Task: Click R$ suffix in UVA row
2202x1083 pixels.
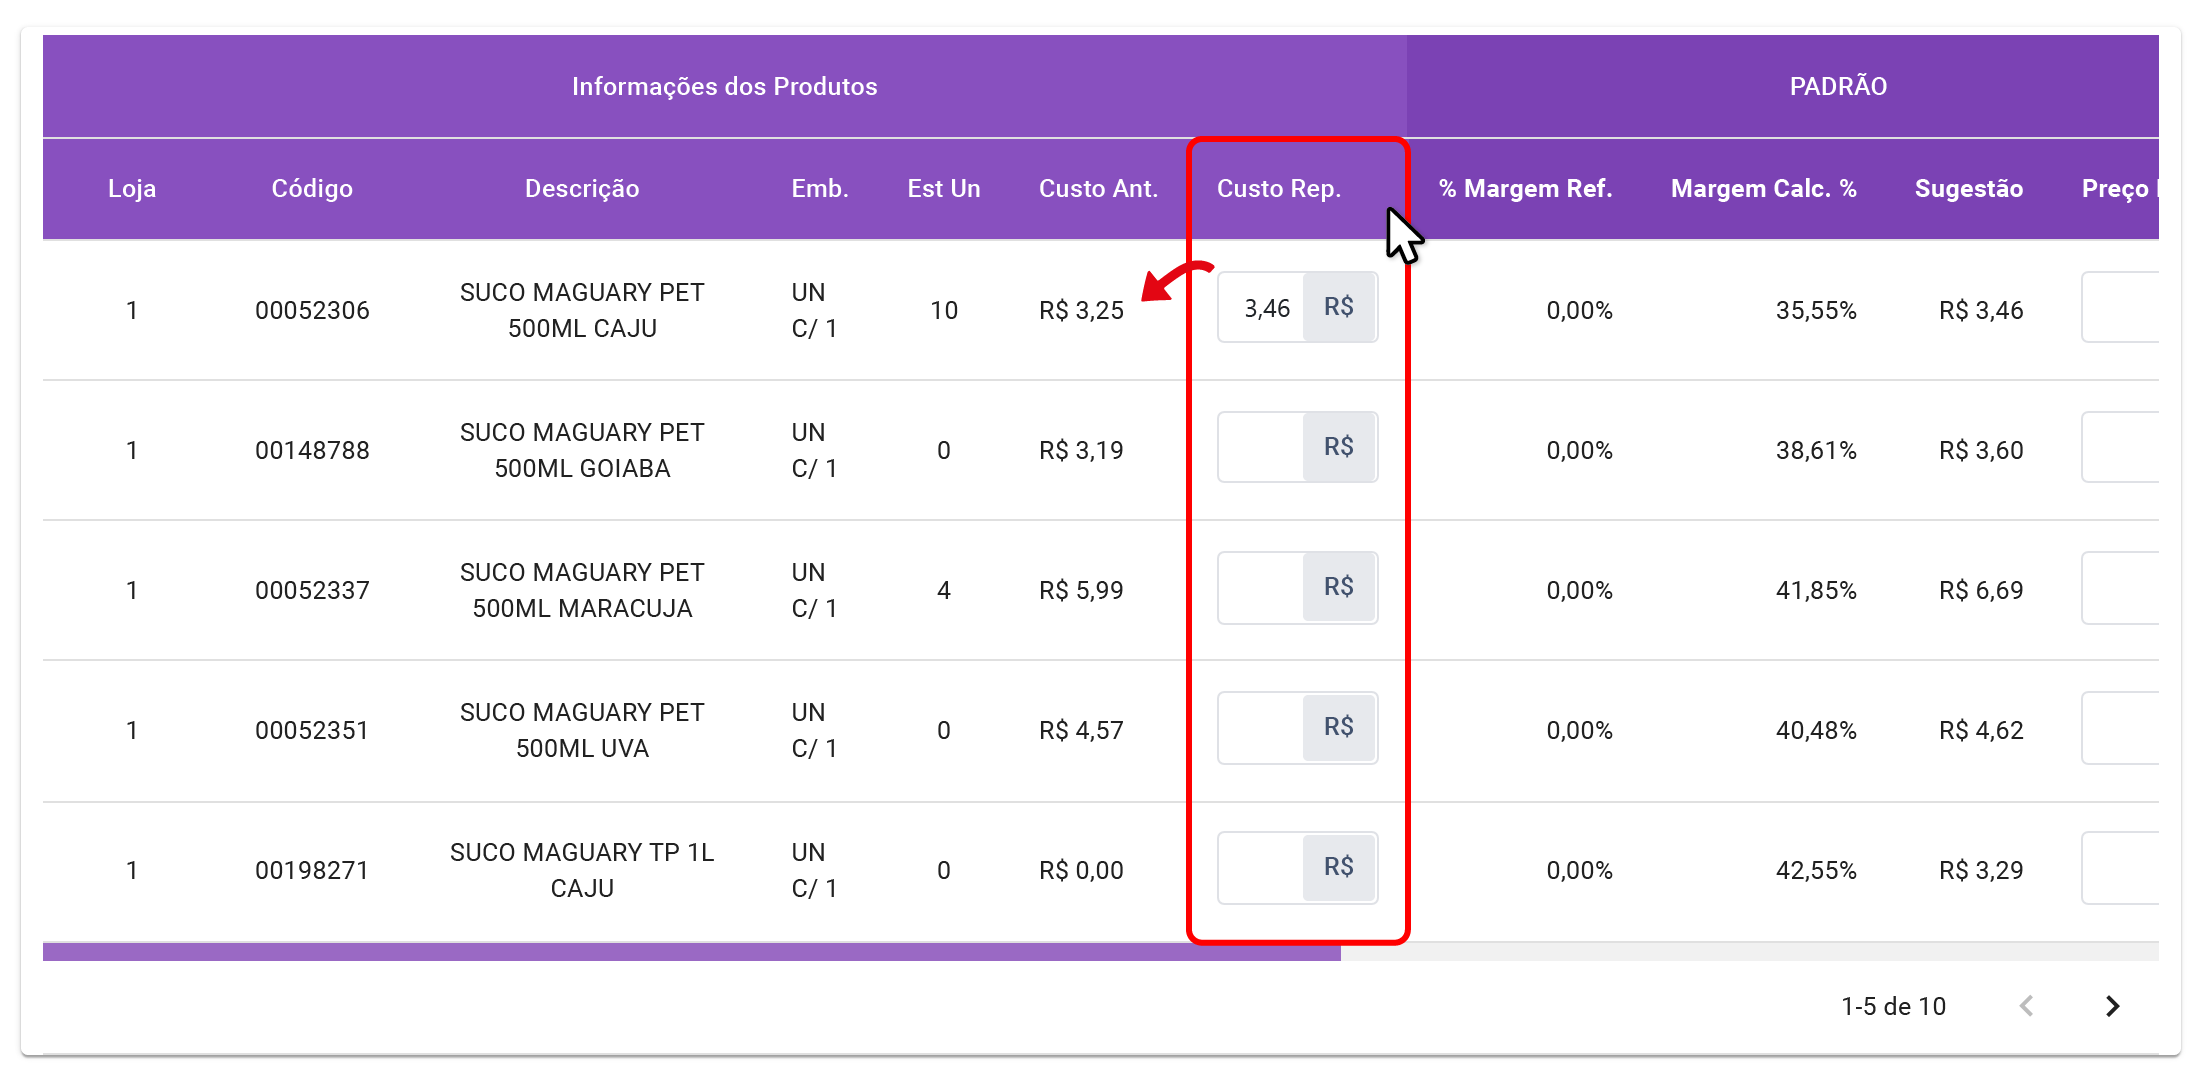Action: point(1339,727)
